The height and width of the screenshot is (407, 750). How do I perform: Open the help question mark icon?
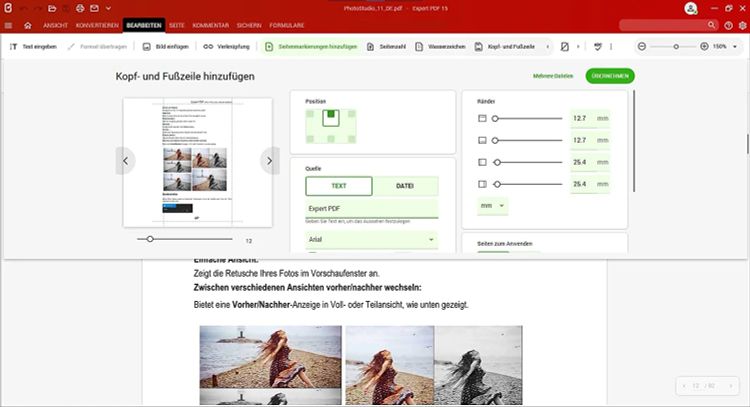pyautogui.click(x=728, y=25)
